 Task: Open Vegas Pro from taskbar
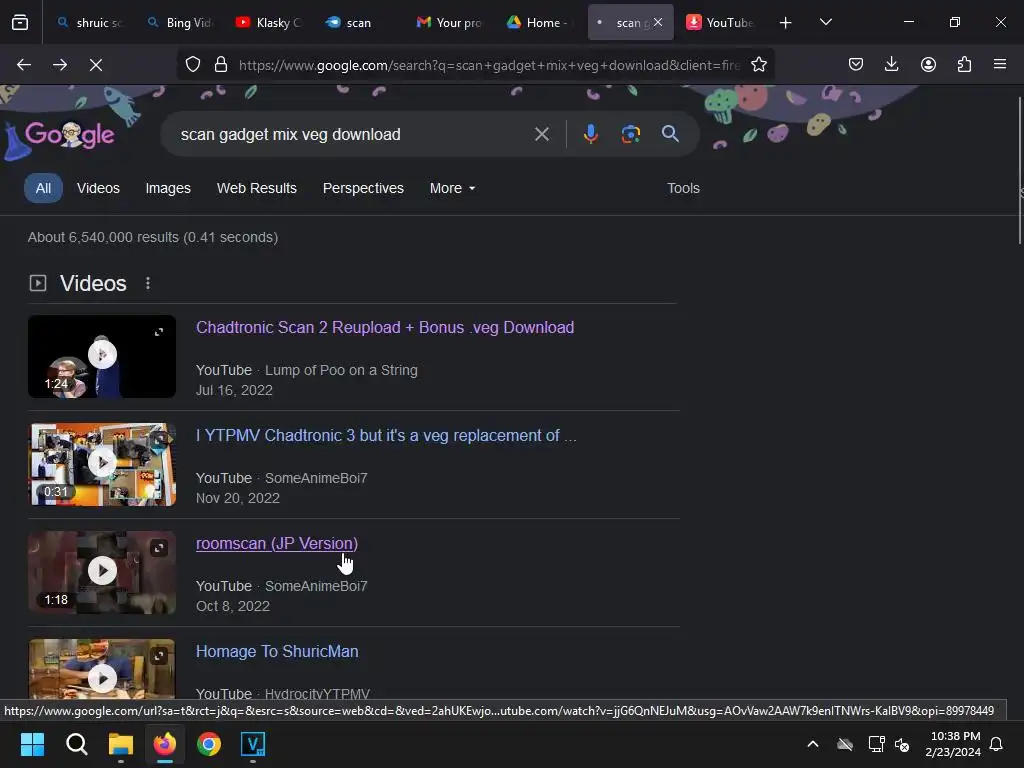coord(253,744)
